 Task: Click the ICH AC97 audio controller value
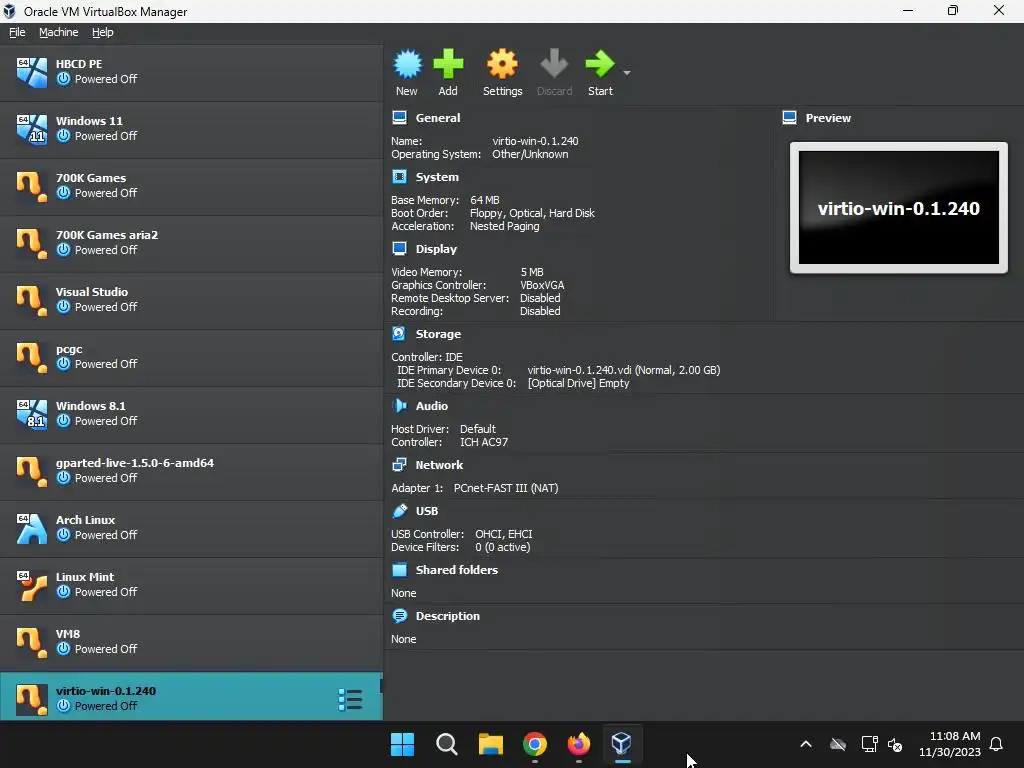click(x=484, y=442)
